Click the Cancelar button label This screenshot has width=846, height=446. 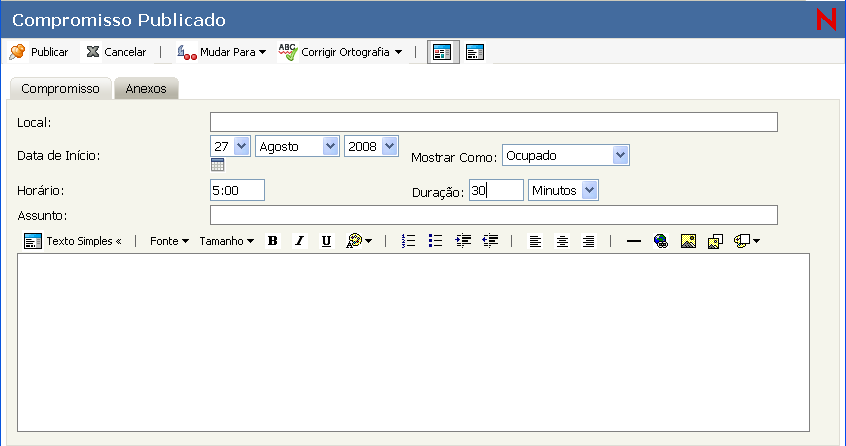(x=125, y=52)
